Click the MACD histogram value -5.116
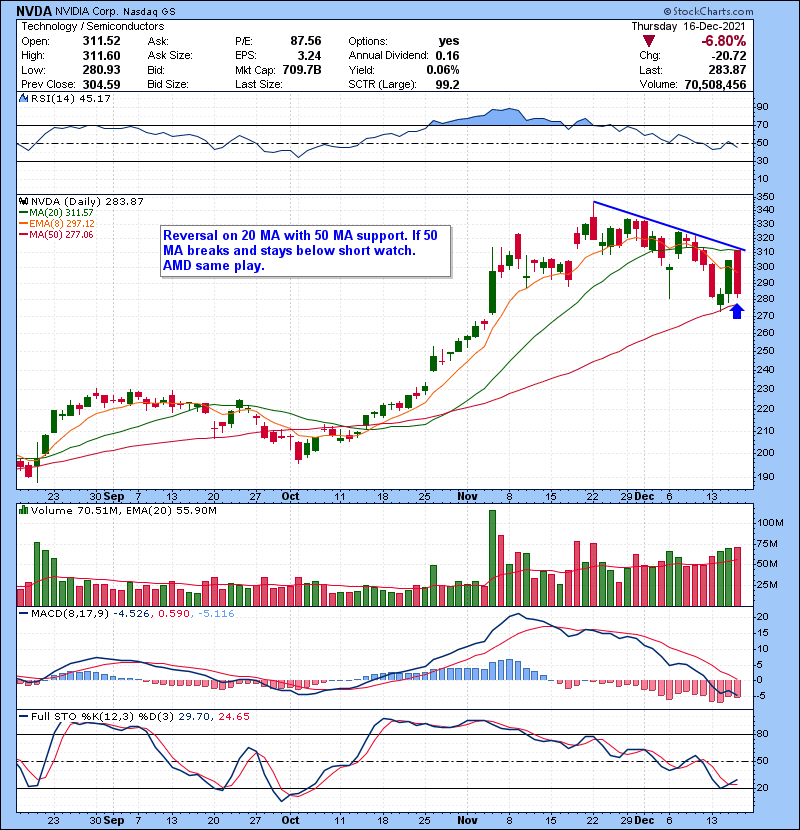This screenshot has height=830, width=800. click(216, 614)
